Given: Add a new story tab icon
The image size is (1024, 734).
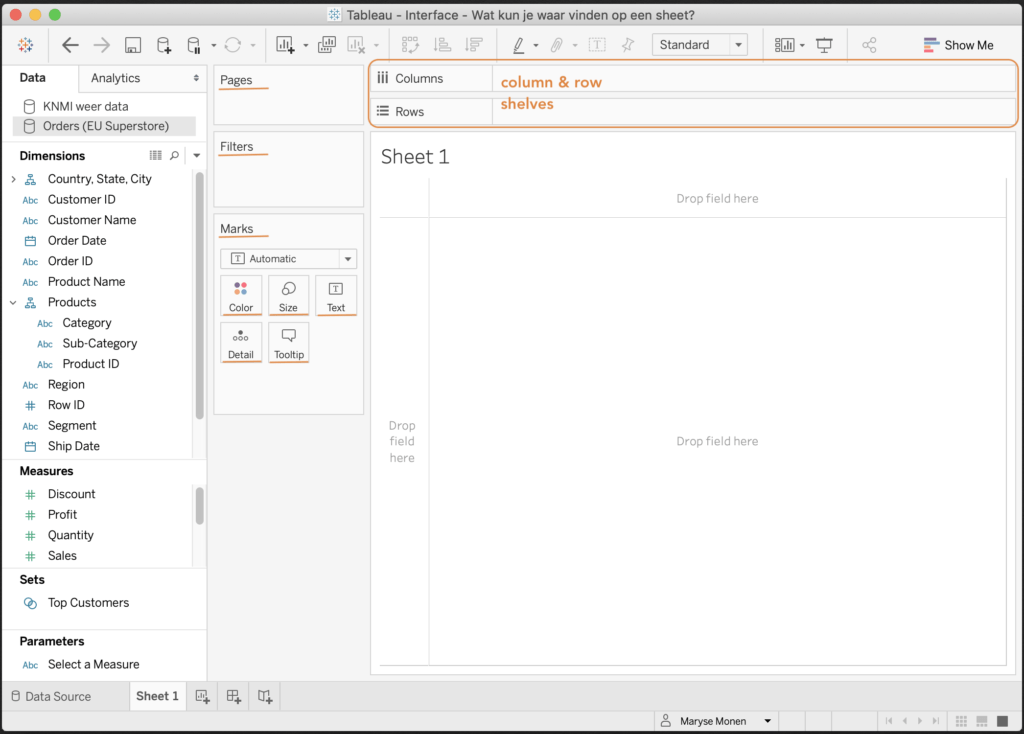Looking at the screenshot, I should [x=265, y=696].
